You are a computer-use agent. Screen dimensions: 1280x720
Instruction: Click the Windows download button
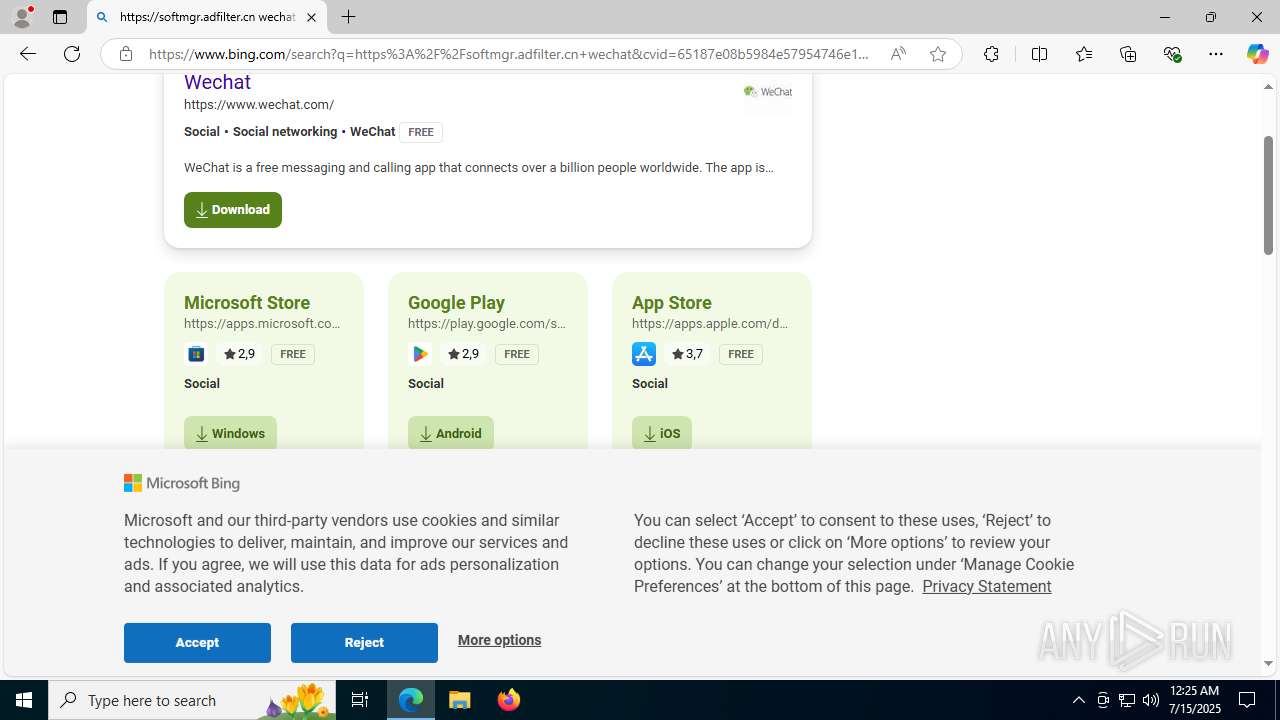coord(230,433)
